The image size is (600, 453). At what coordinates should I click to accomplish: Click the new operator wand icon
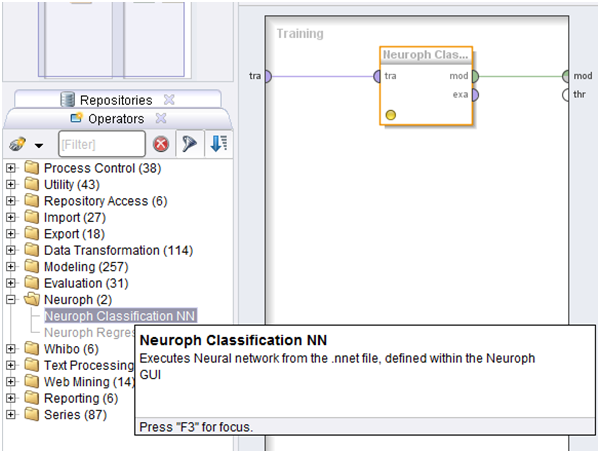(x=17, y=146)
